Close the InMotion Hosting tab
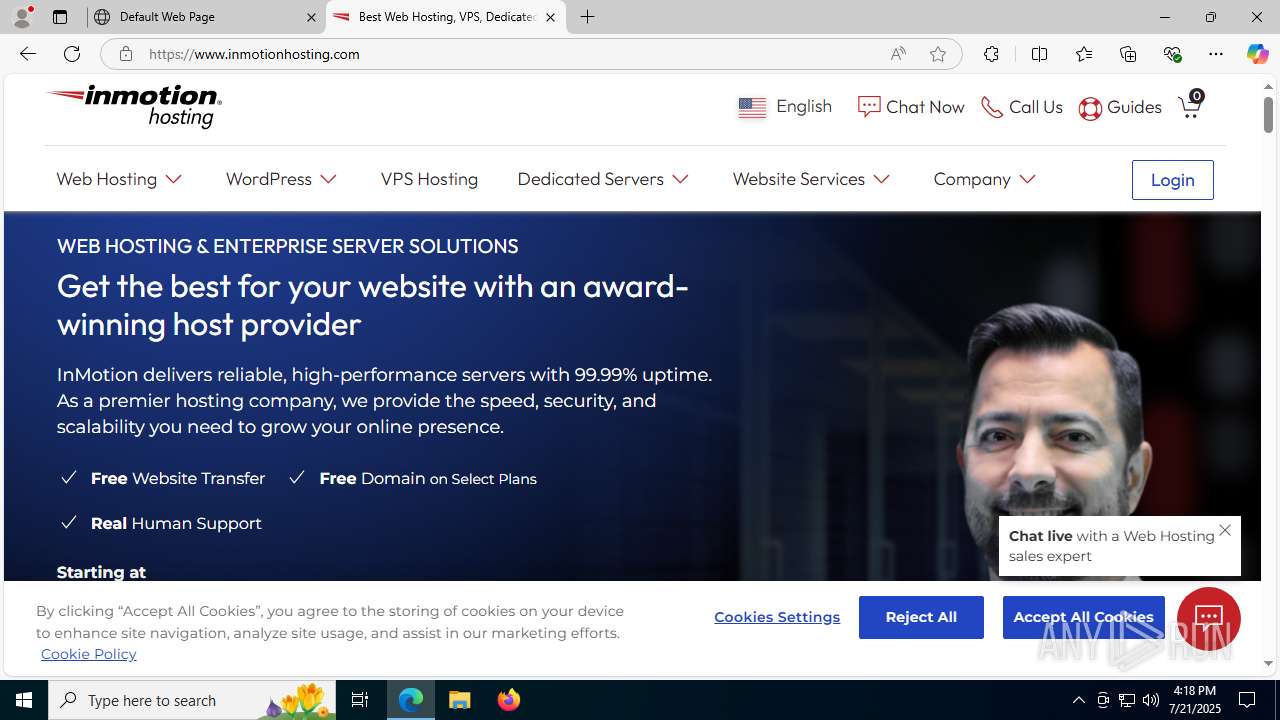The width and height of the screenshot is (1280, 720). coord(550,17)
